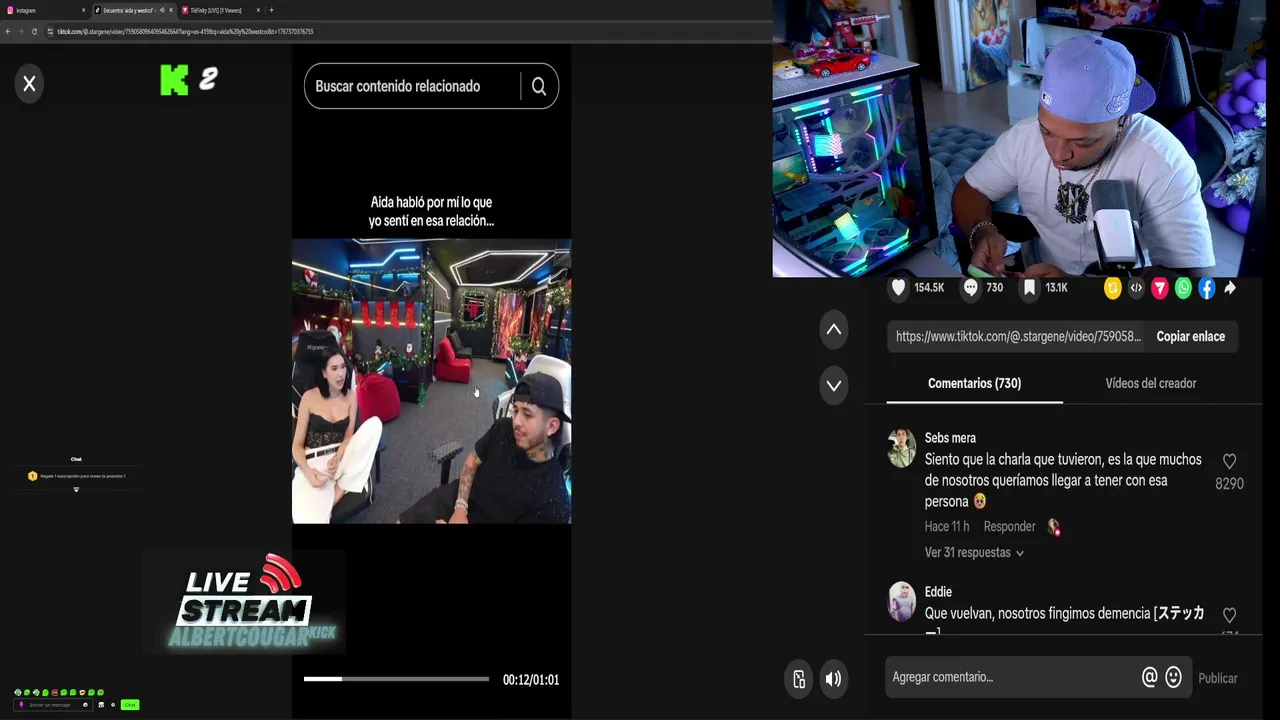Go to next video with down chevron
Viewport: 1280px width, 720px height.
(833, 385)
